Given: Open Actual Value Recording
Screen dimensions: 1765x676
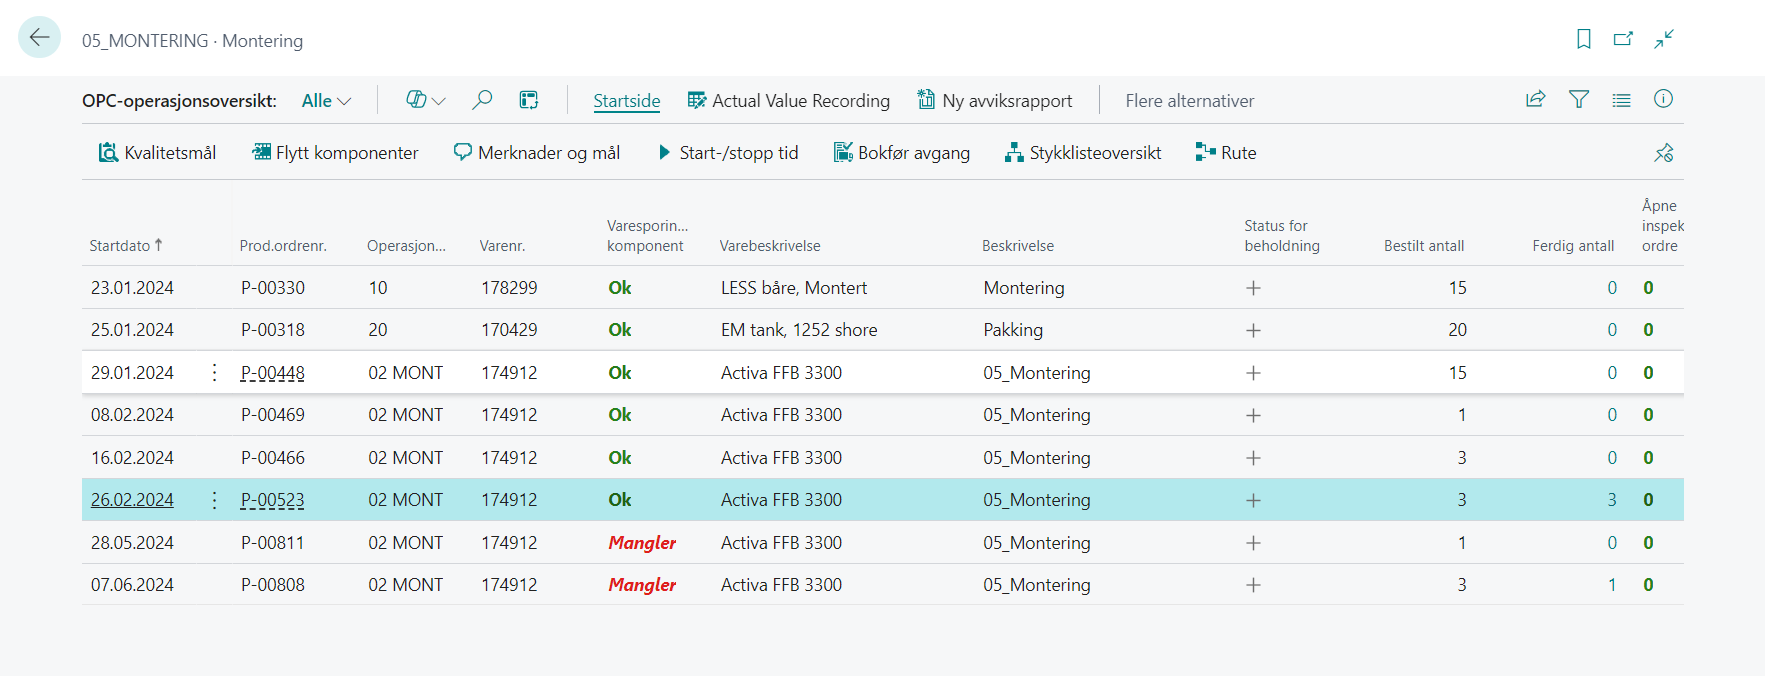Looking at the screenshot, I should coord(788,101).
